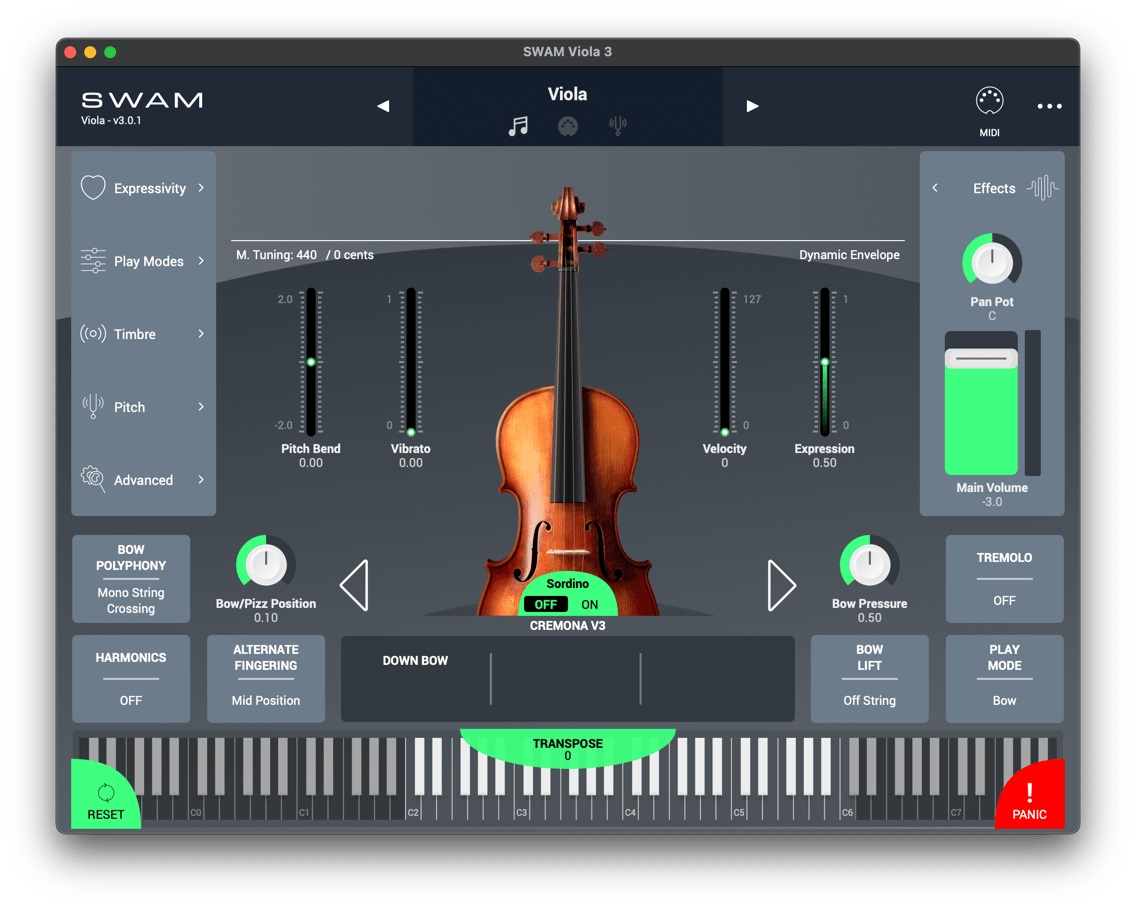Image resolution: width=1136 pixels, height=908 pixels.
Task: Select the music note preset icon
Action: 518,126
